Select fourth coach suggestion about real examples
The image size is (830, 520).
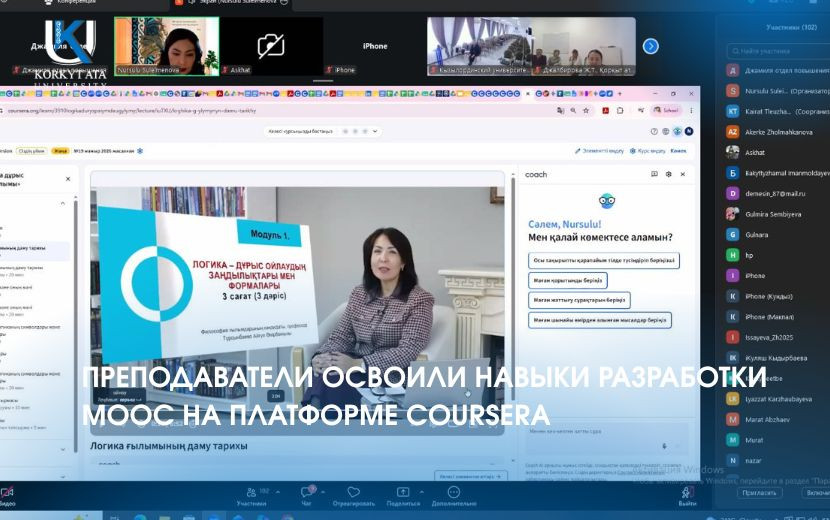[600, 320]
